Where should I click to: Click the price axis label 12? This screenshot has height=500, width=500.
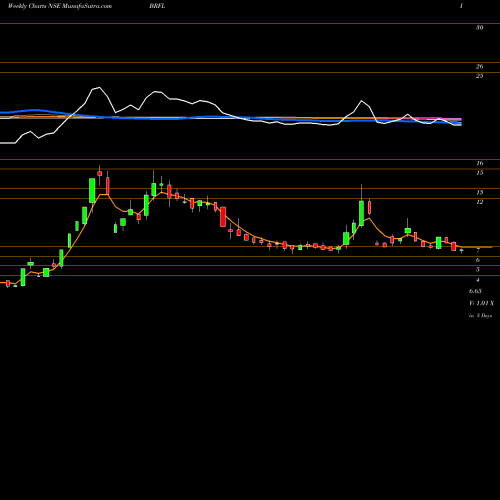pos(480,202)
